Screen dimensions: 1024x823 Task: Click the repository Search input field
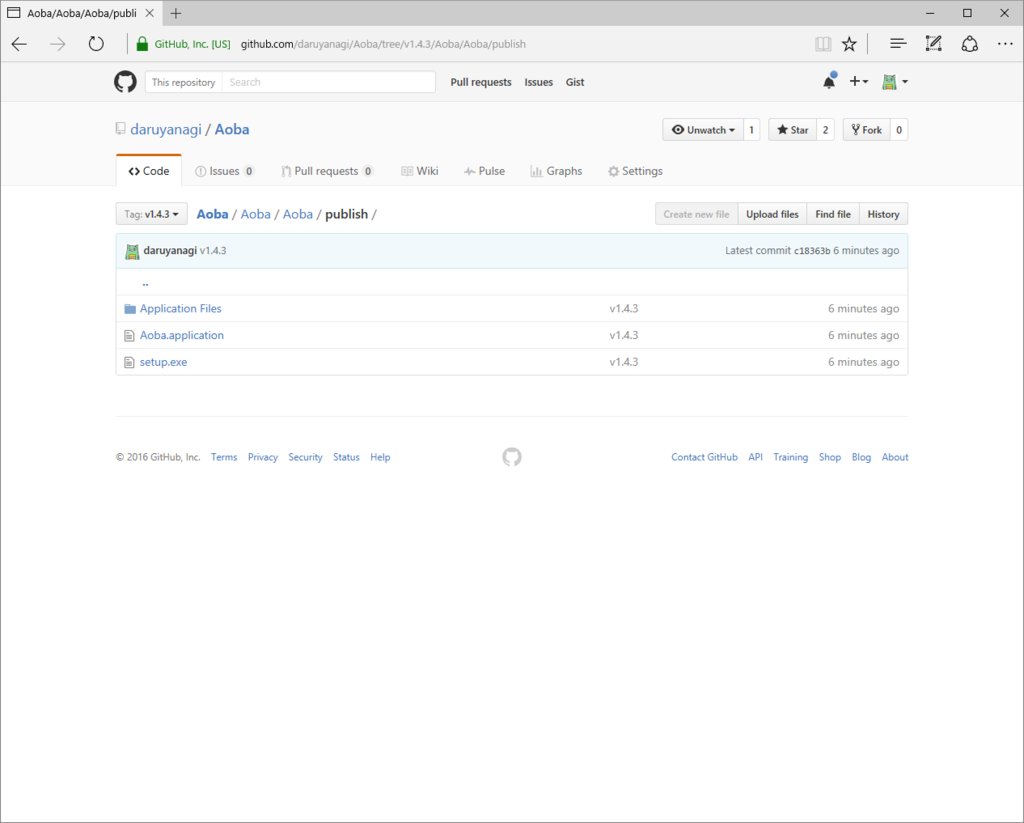[x=328, y=82]
